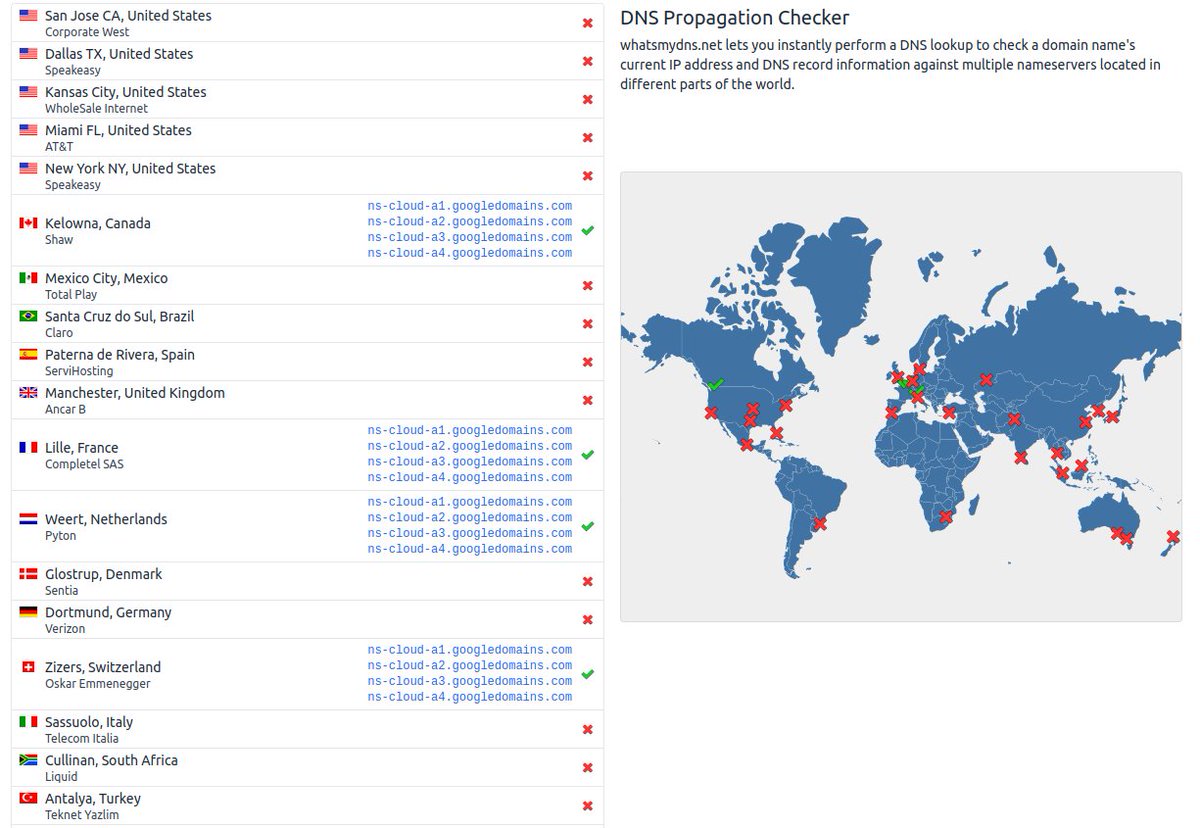
Task: Open ns-cloud-a3.googledomains.com in Weert row
Action: 470,534
